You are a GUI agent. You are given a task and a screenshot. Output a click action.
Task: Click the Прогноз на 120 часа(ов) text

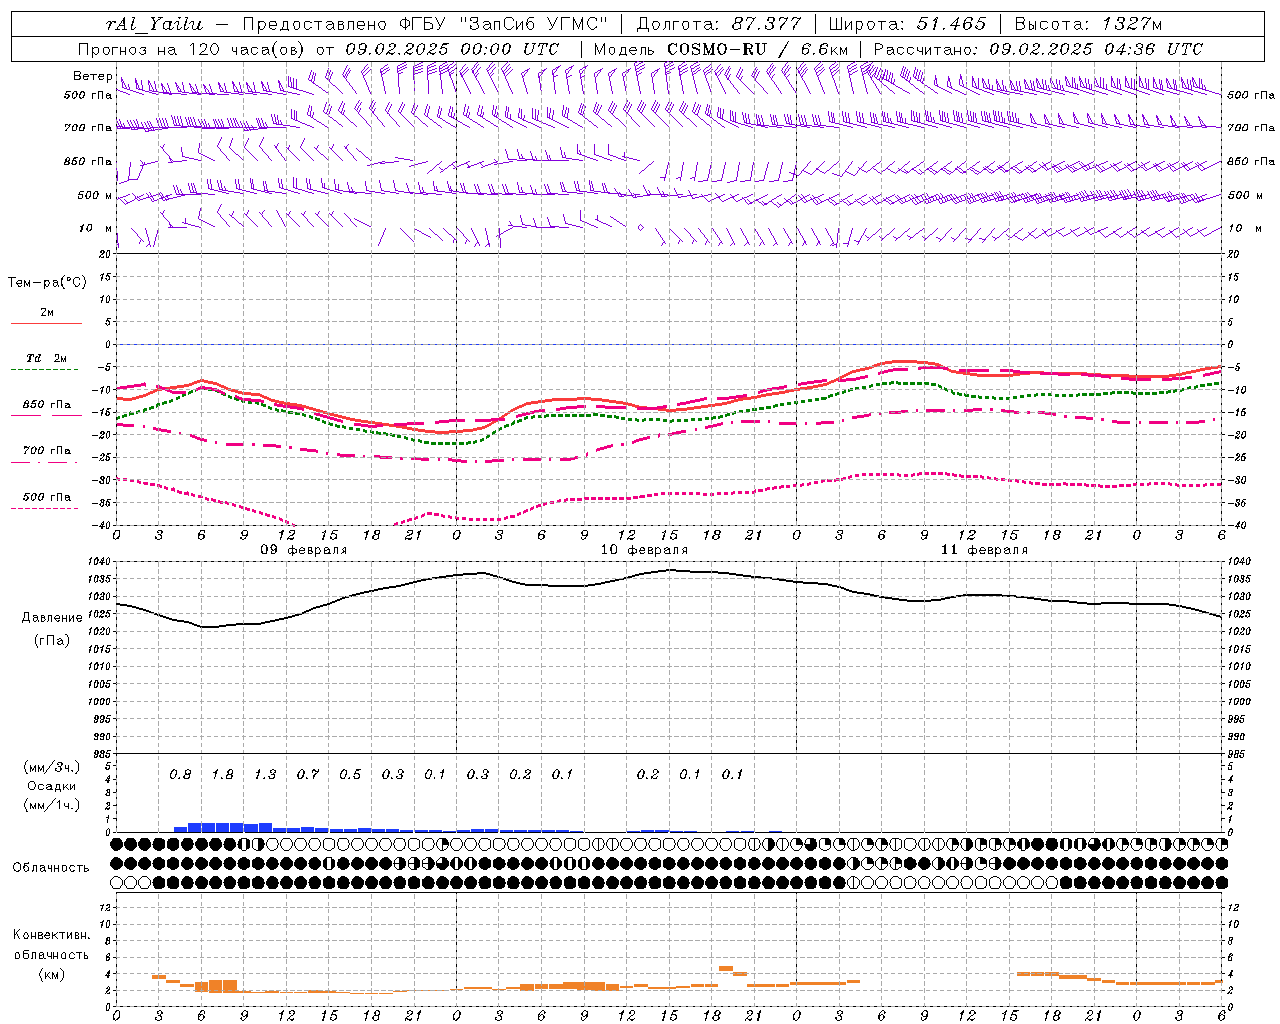(x=193, y=49)
